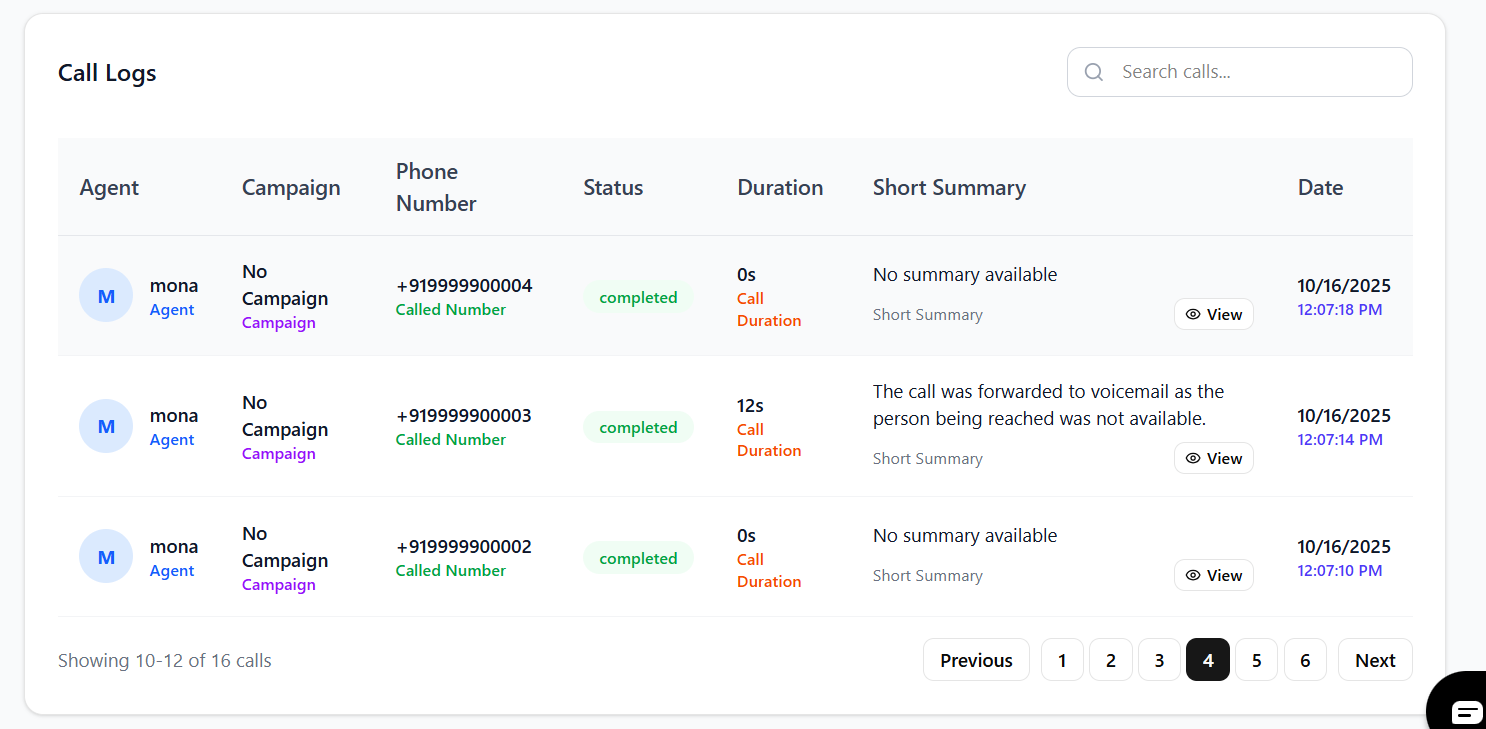View the voicemail-forwarded call summary
This screenshot has height=729, width=1486.
point(1213,458)
